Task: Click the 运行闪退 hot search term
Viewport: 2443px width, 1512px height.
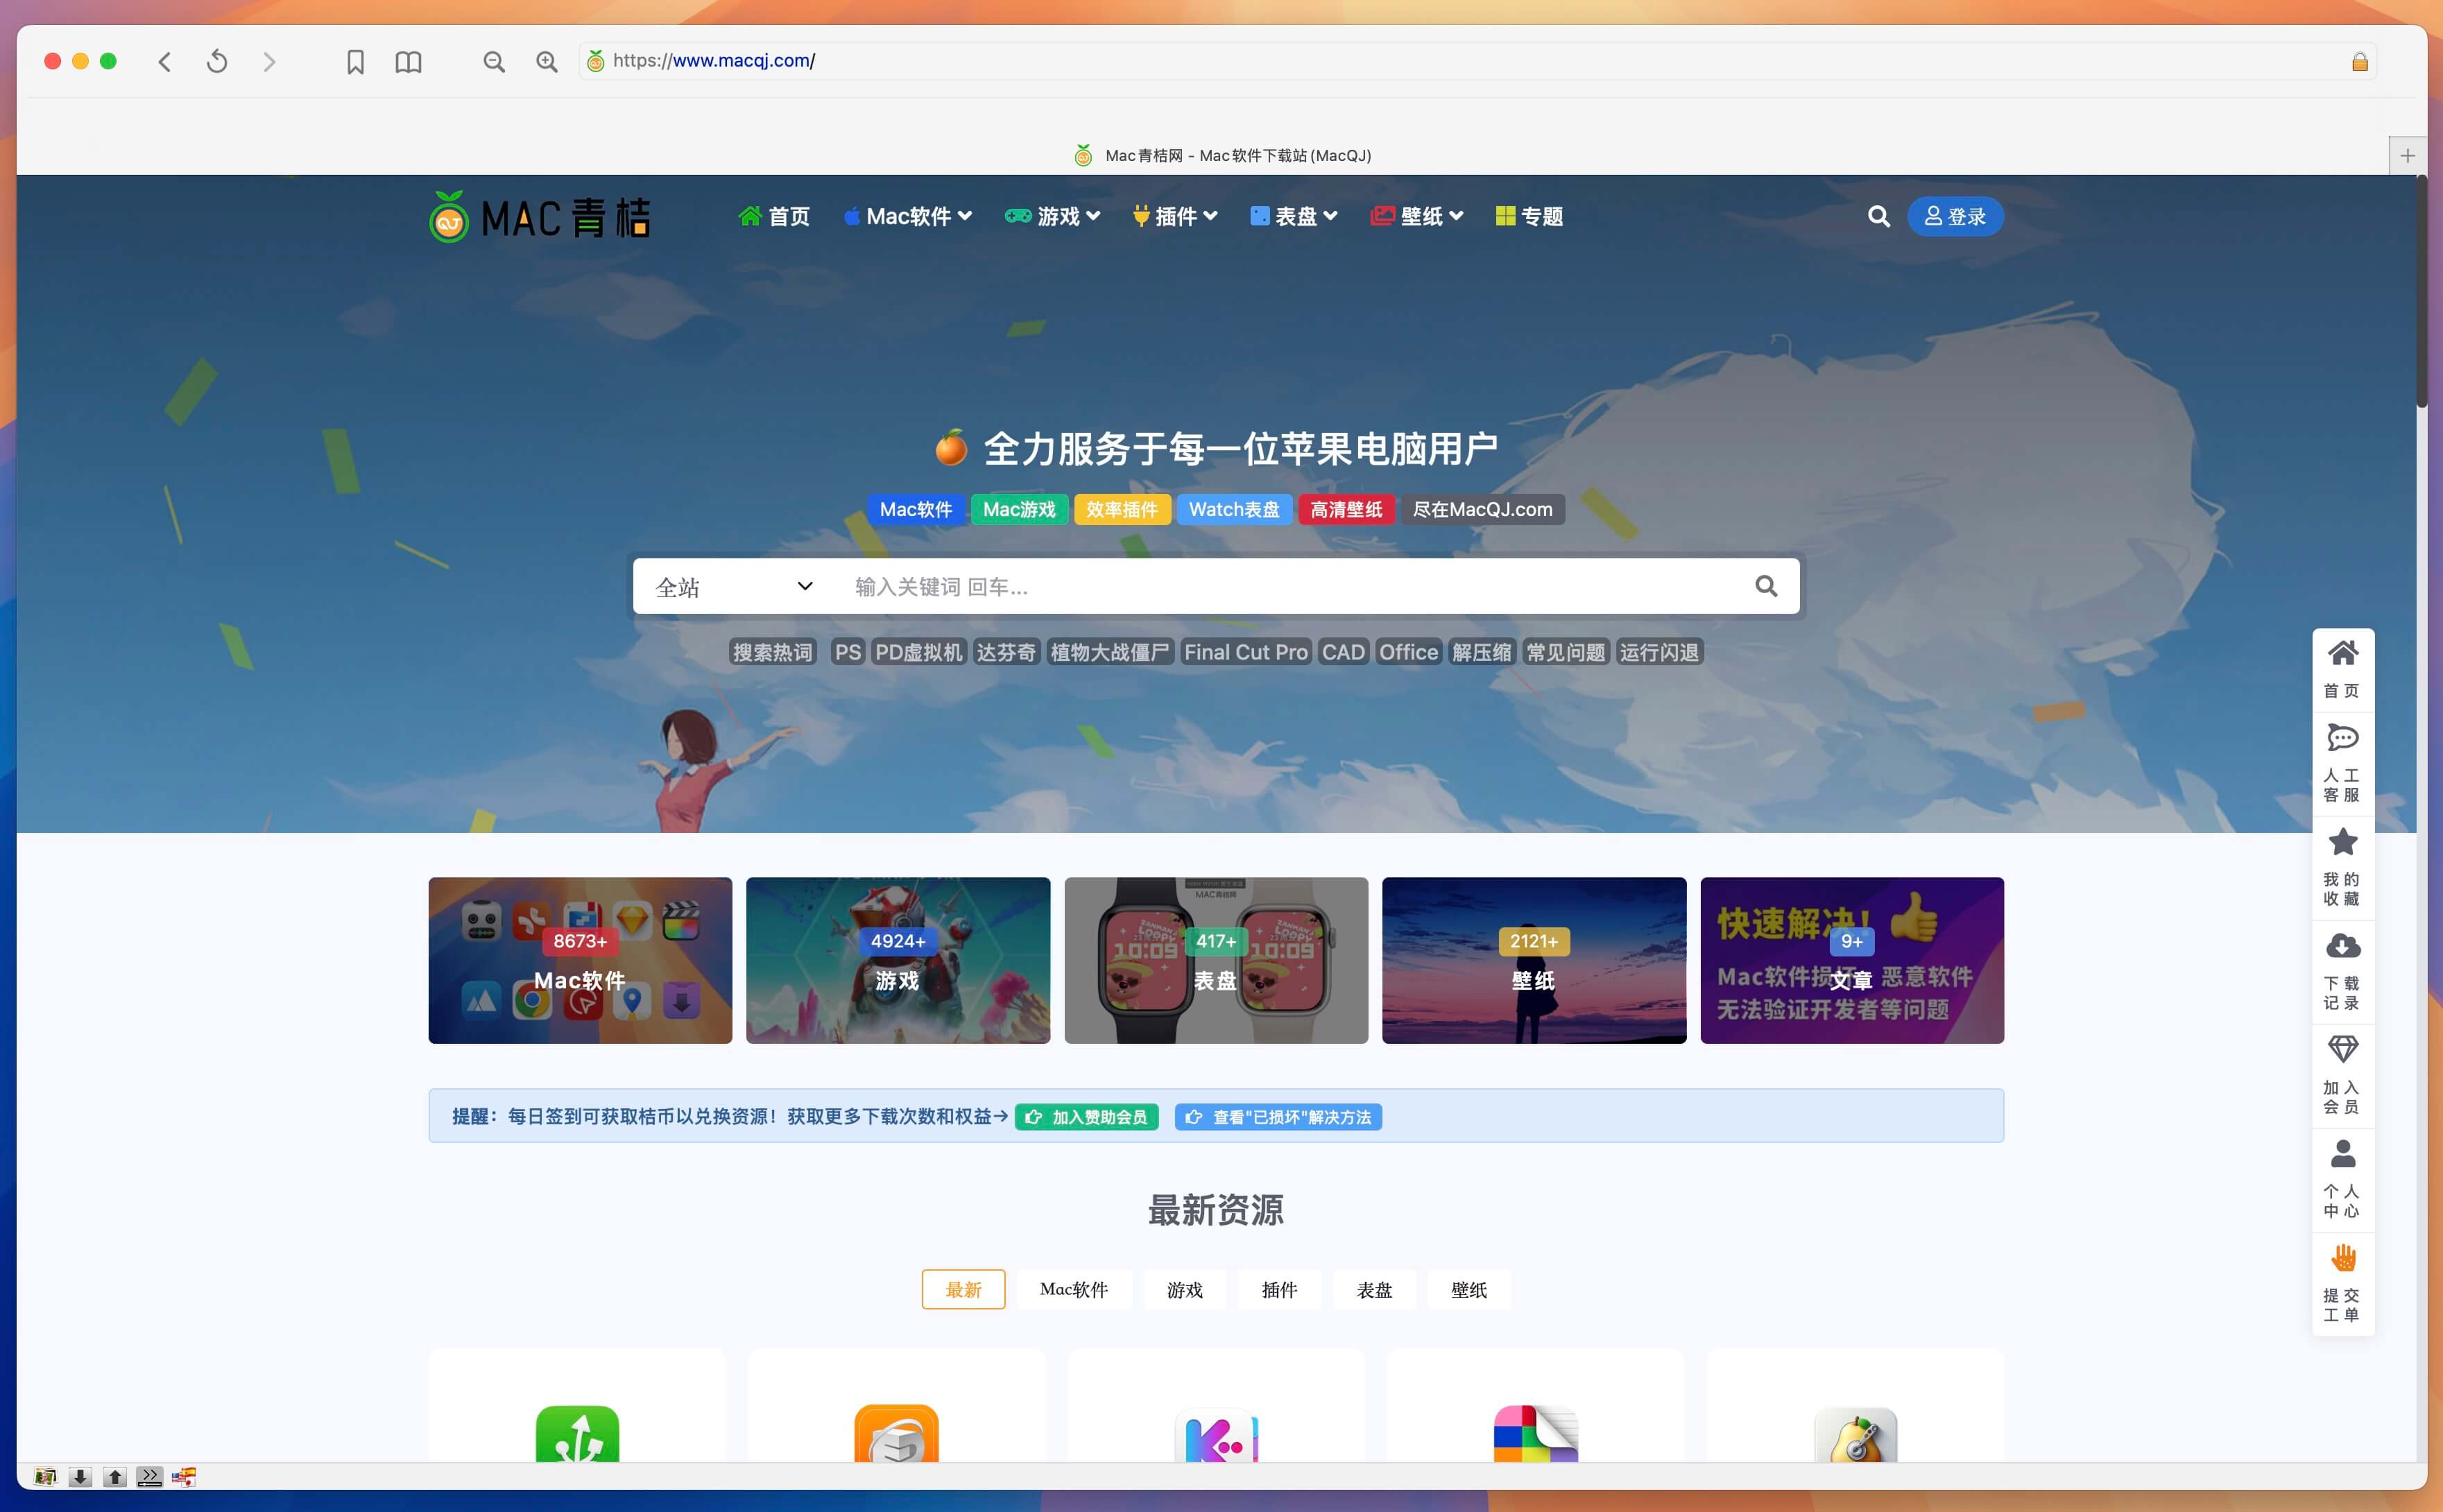Action: point(1659,652)
